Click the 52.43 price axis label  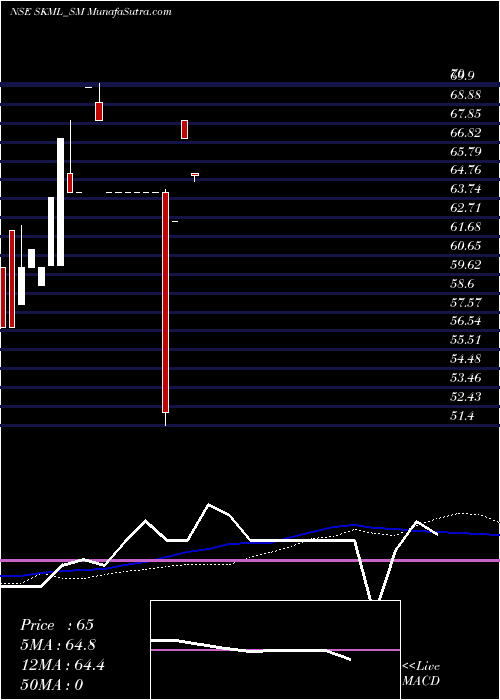point(466,397)
